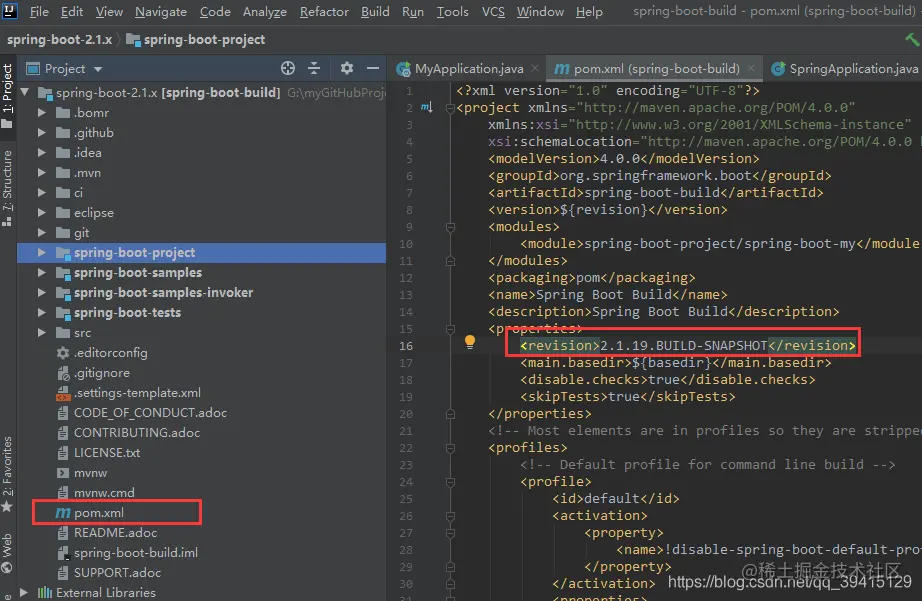Select spring-boot-build.iml file

[x=135, y=553]
